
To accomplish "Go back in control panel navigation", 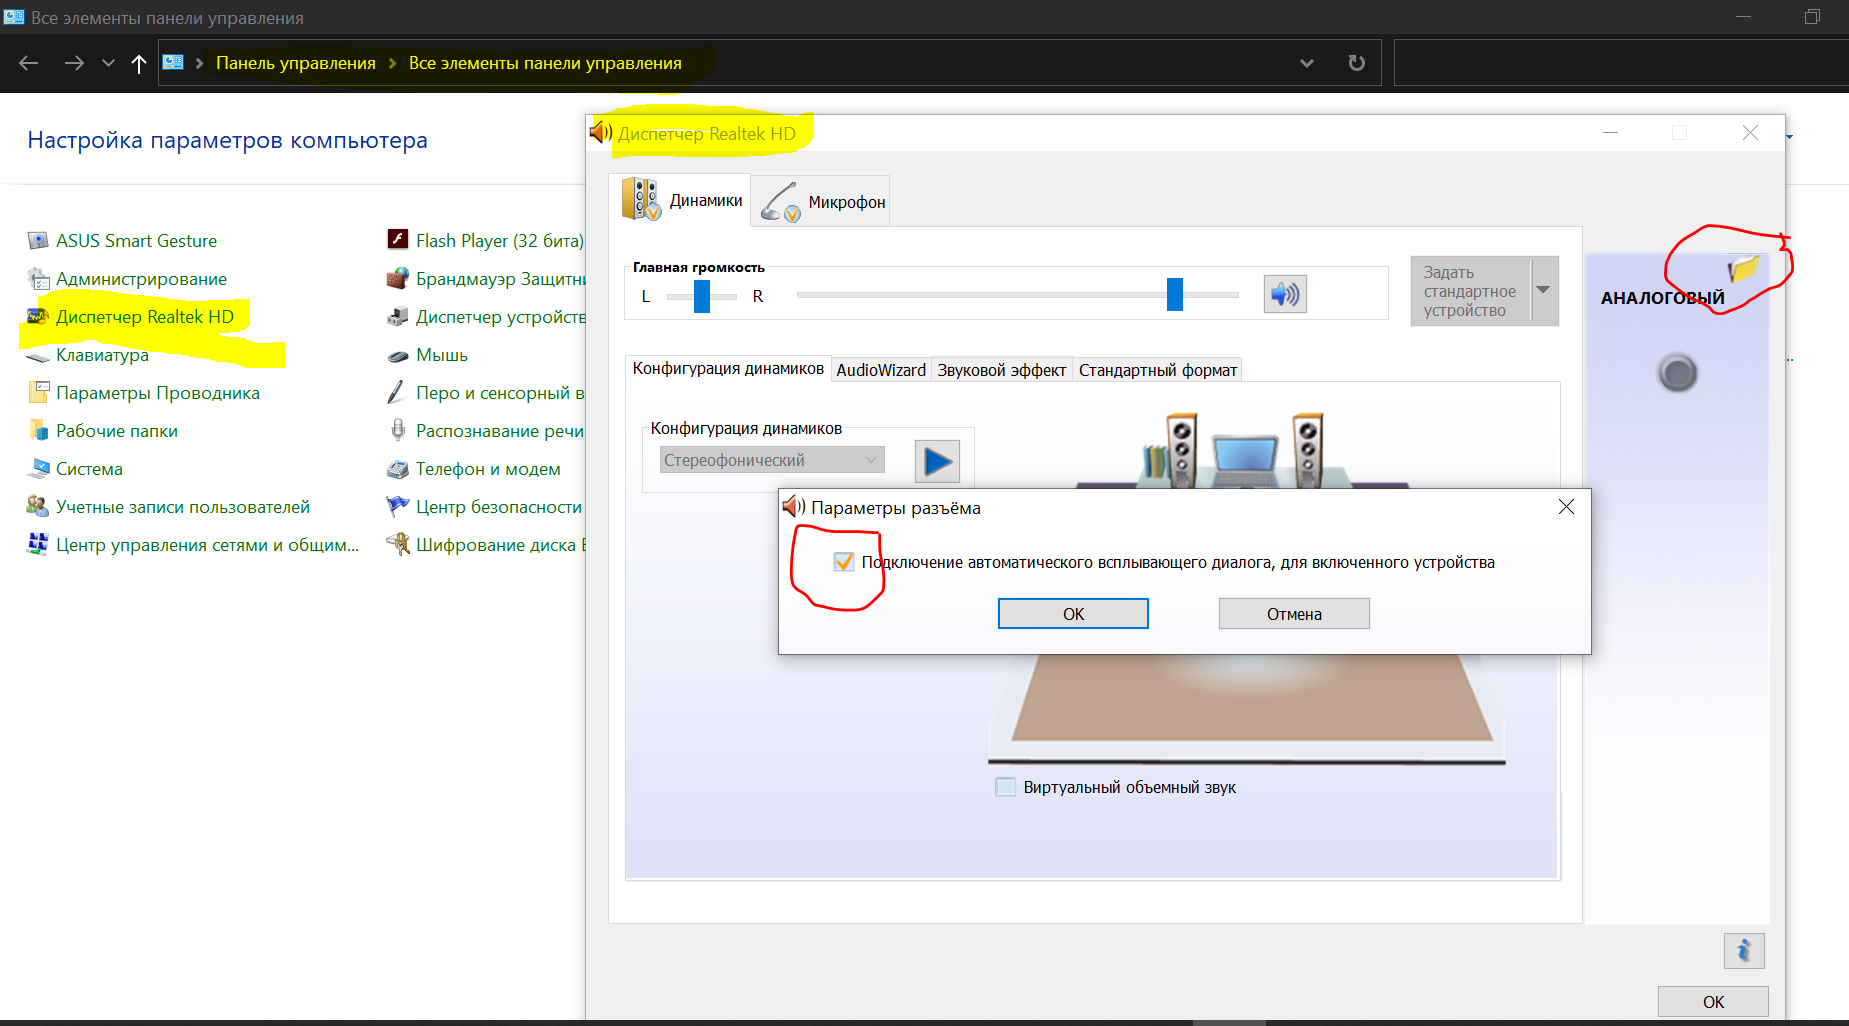I will click(29, 63).
